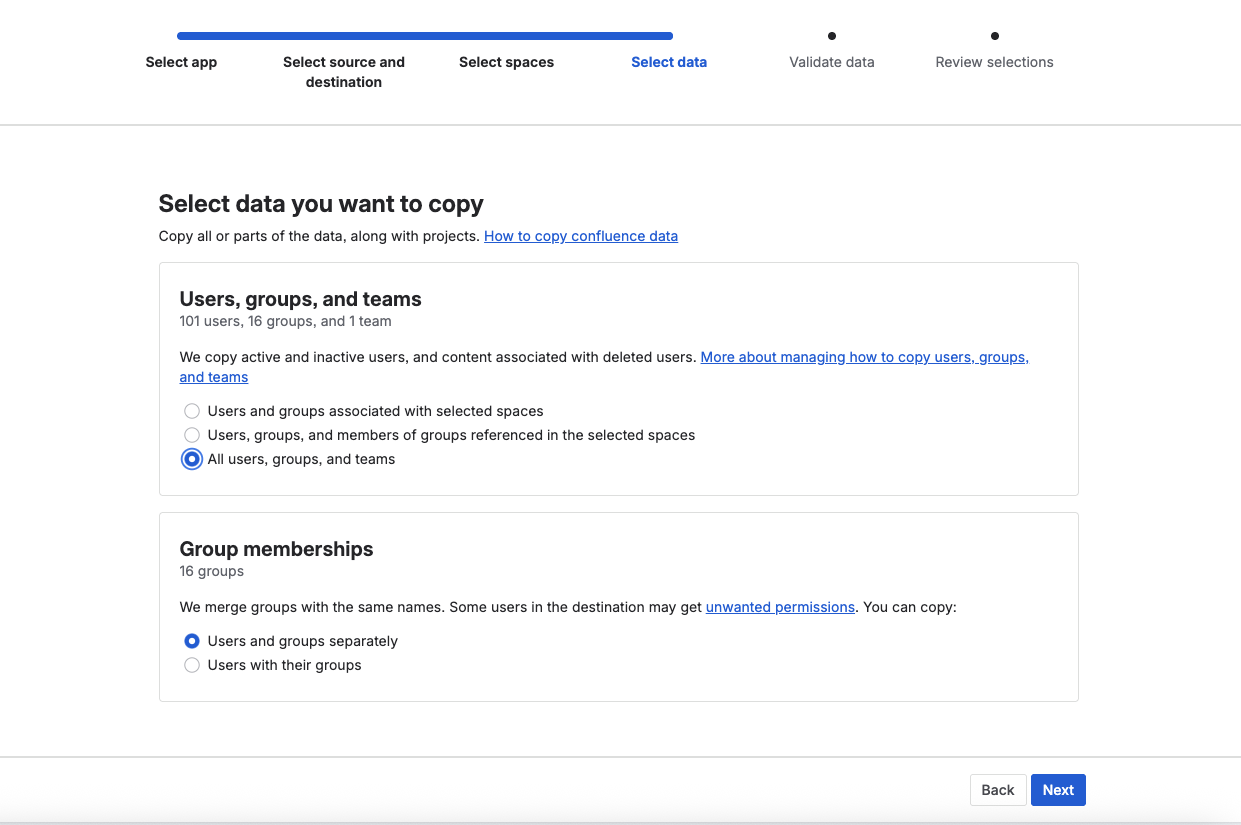Click 'More about managing how to copy users' link
The height and width of the screenshot is (825, 1241).
864,357
